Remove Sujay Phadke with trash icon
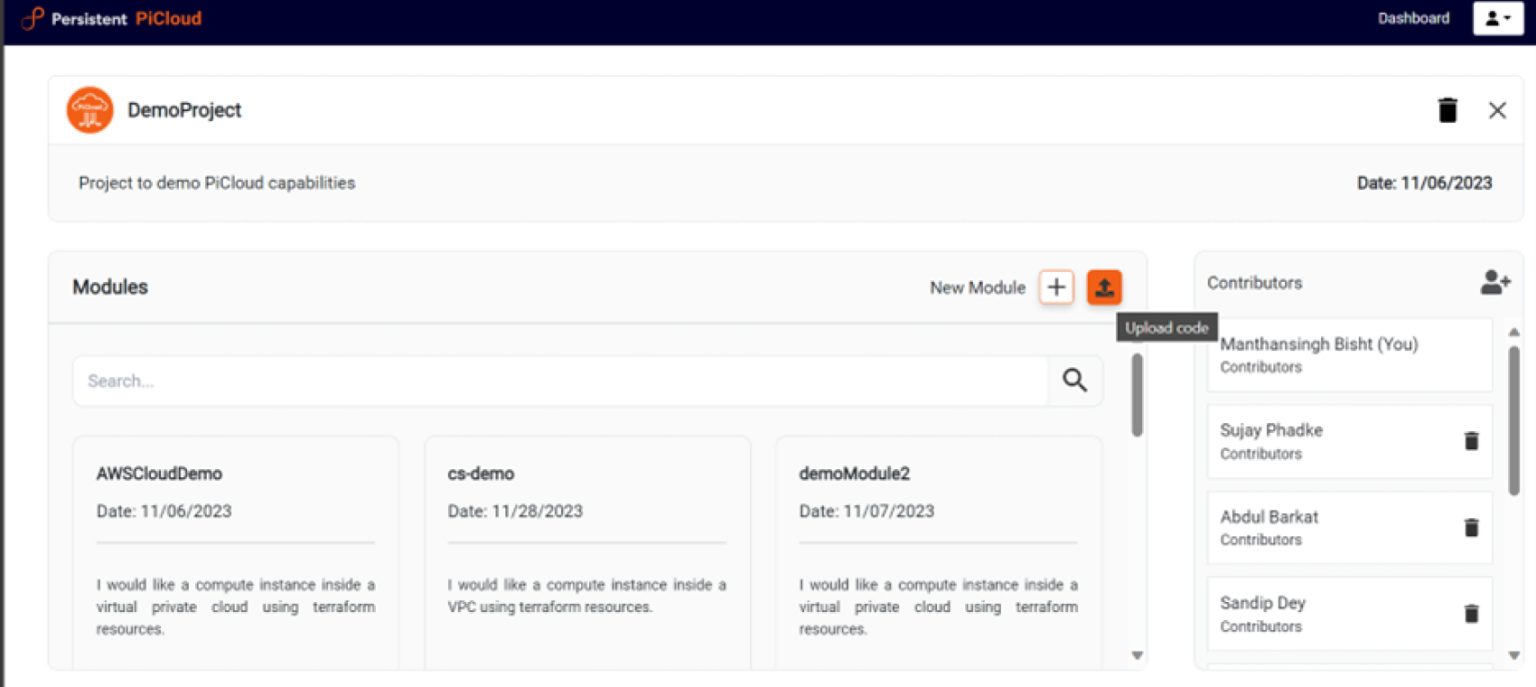Image resolution: width=1536 pixels, height=687 pixels. (x=1471, y=440)
